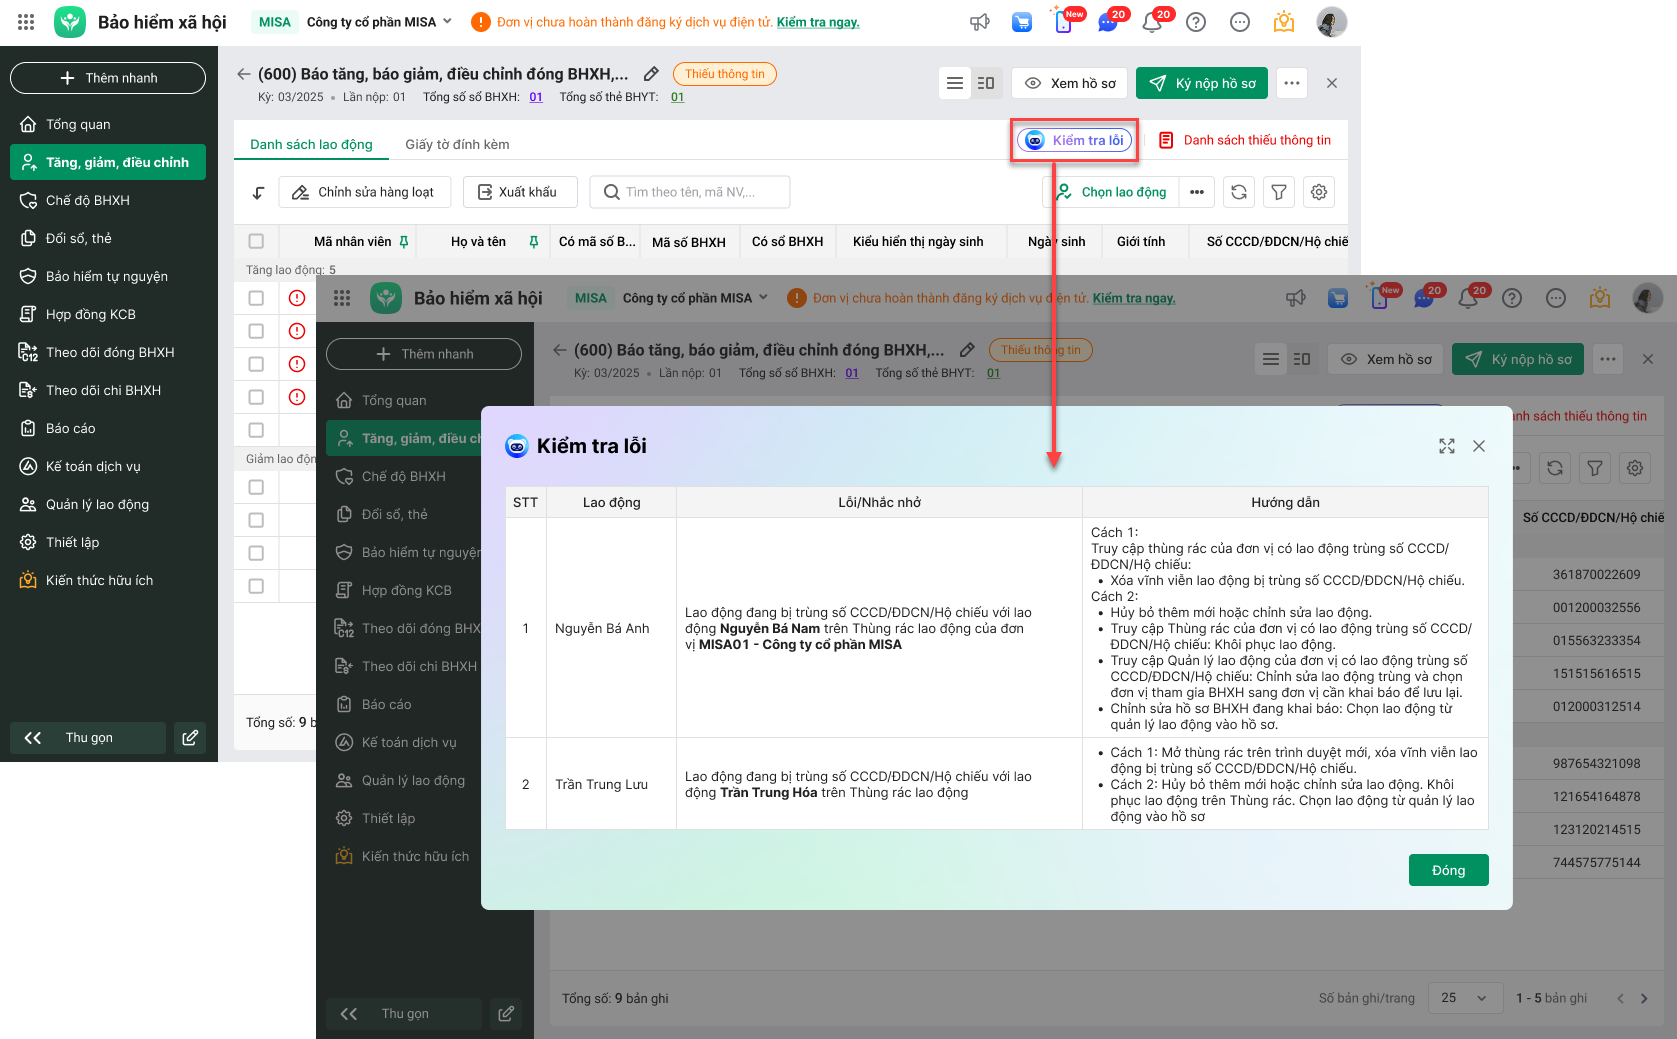This screenshot has height=1039, width=1677.
Task: Open the settings gear in the dimmed window toolbar
Action: pos(1635,468)
